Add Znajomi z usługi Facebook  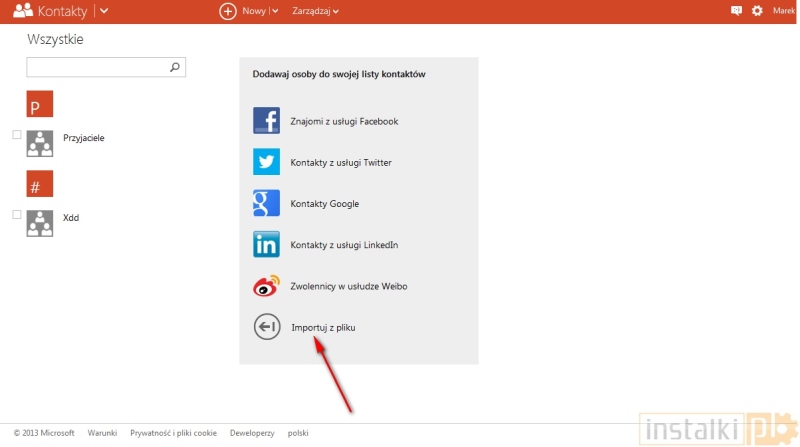pos(344,121)
